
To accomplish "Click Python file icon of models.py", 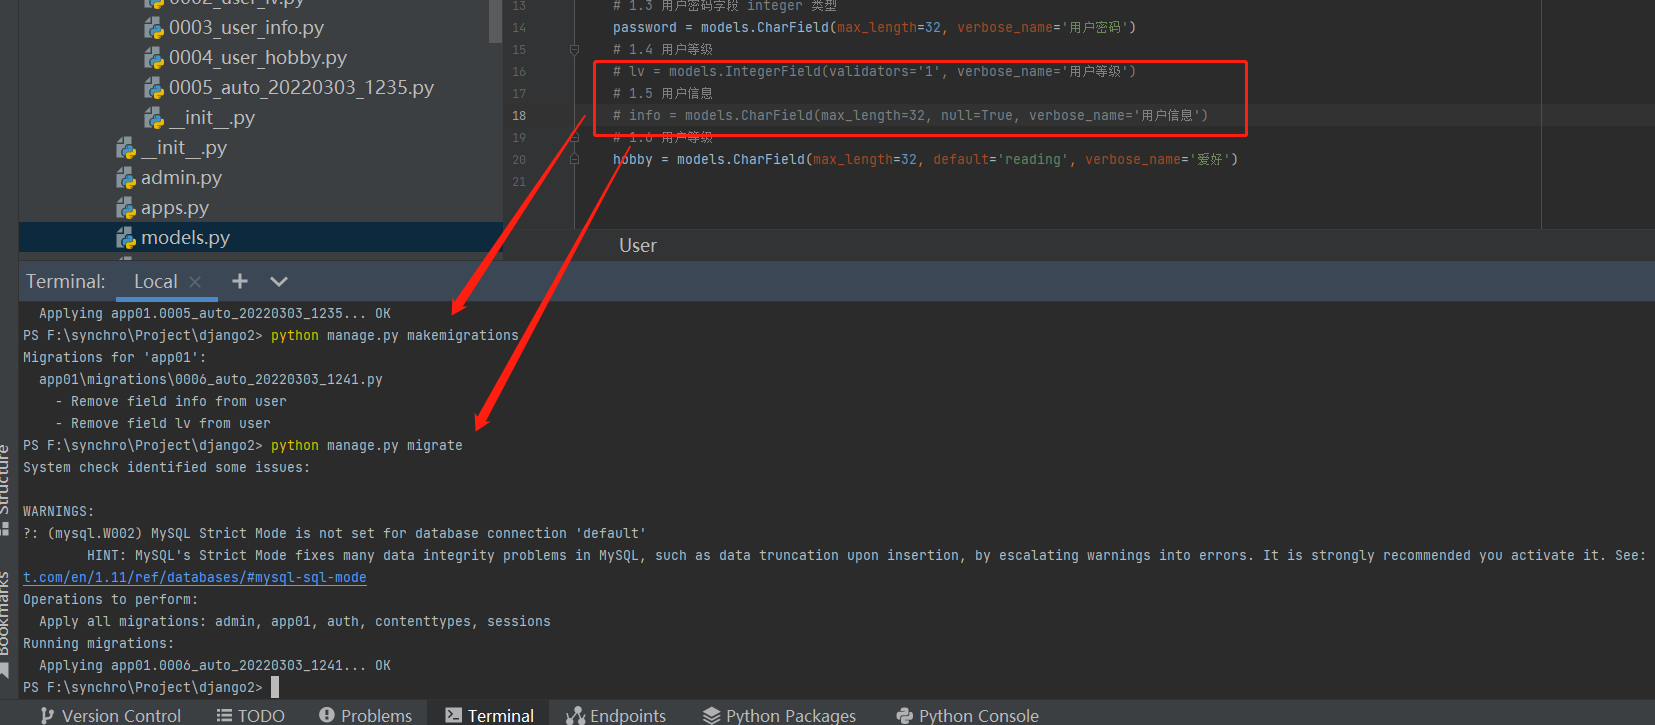I will click(x=126, y=239).
